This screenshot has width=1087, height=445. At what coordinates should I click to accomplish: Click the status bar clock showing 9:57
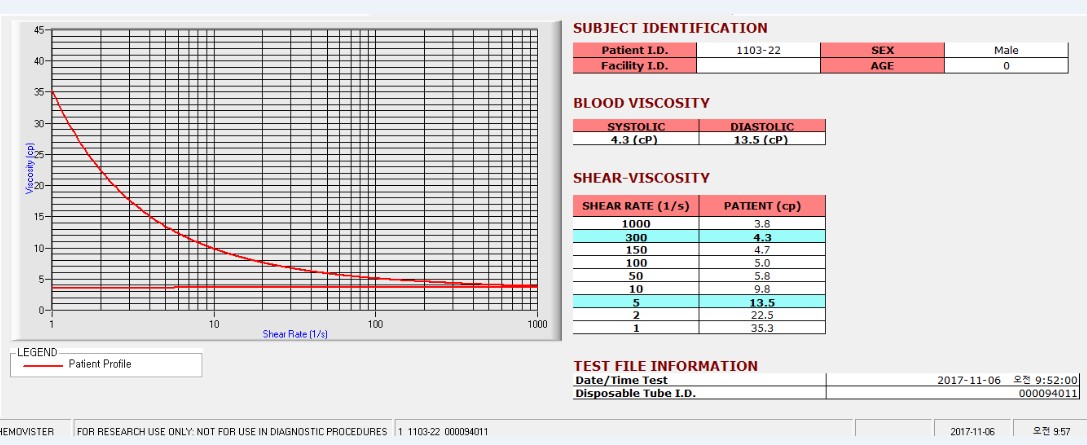1050,431
